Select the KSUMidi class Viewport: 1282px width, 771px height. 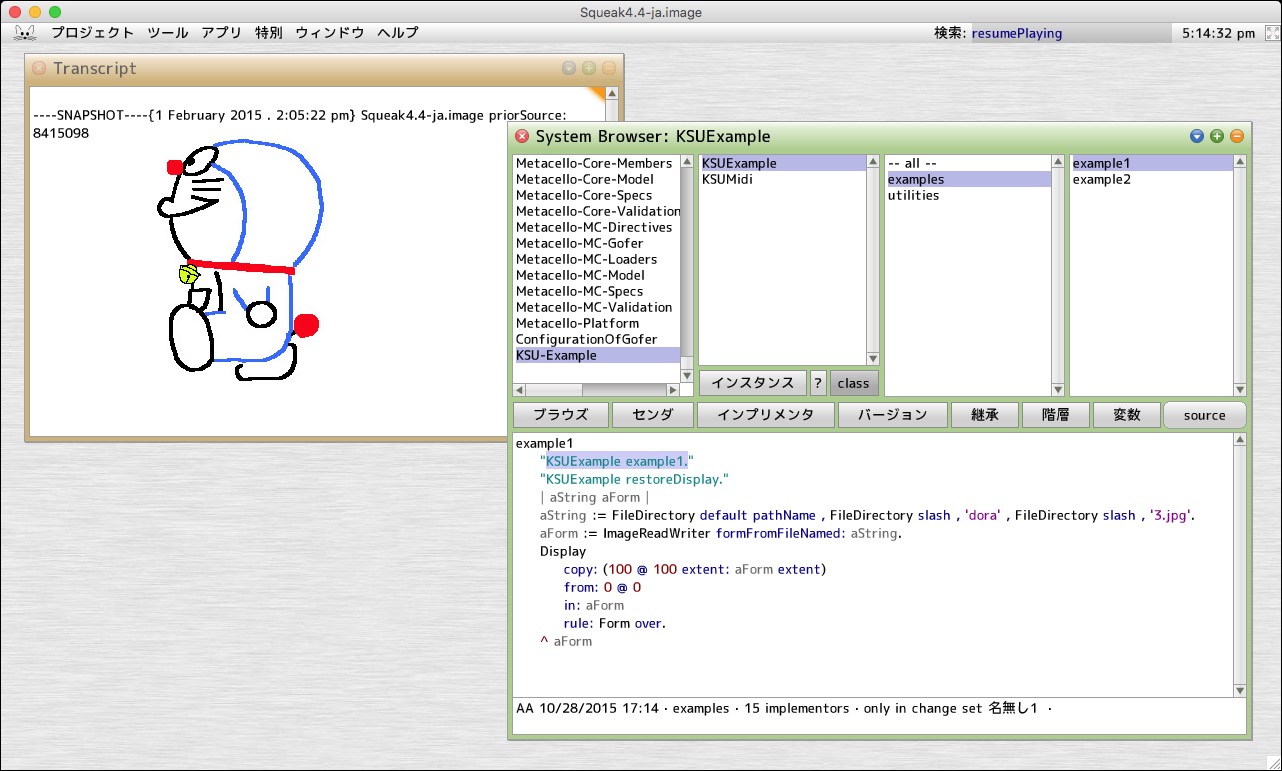coord(782,179)
